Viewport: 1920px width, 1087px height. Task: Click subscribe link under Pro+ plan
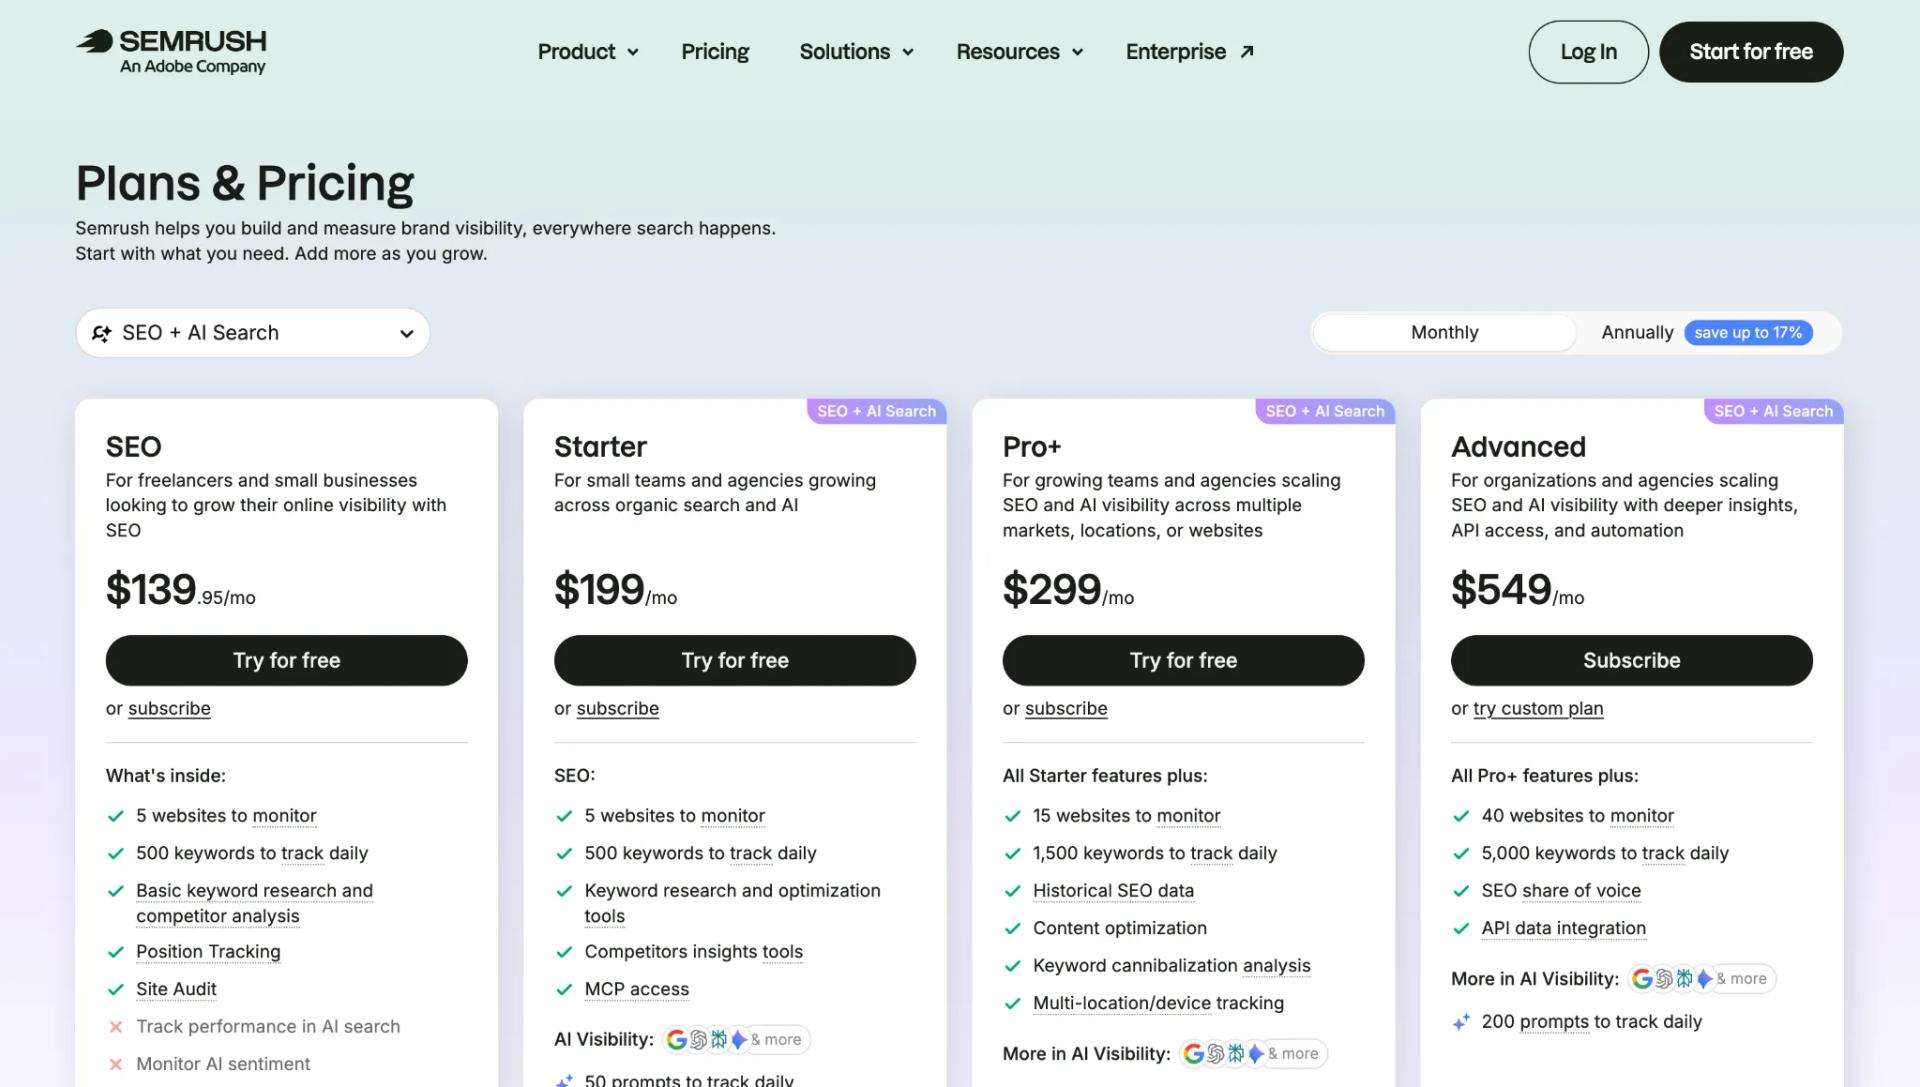[1066, 709]
